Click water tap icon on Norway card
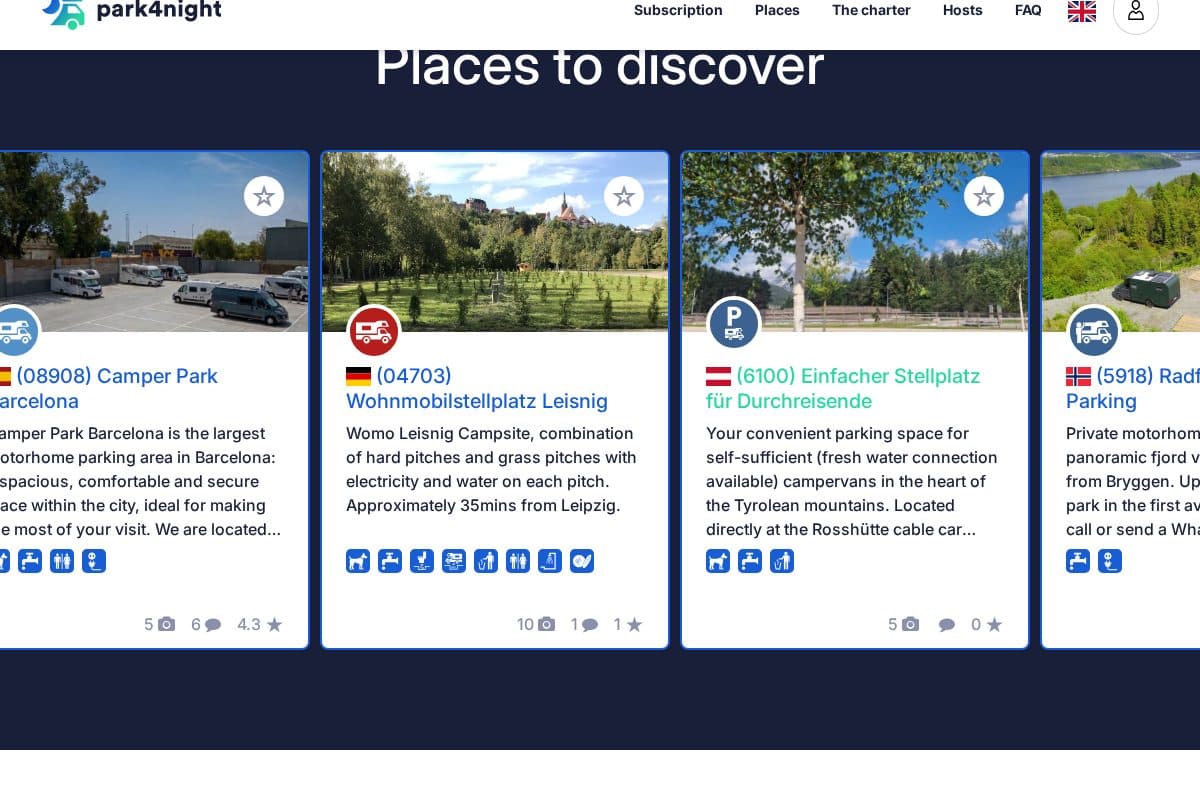Screen dimensions: 1200x800 point(1078,561)
